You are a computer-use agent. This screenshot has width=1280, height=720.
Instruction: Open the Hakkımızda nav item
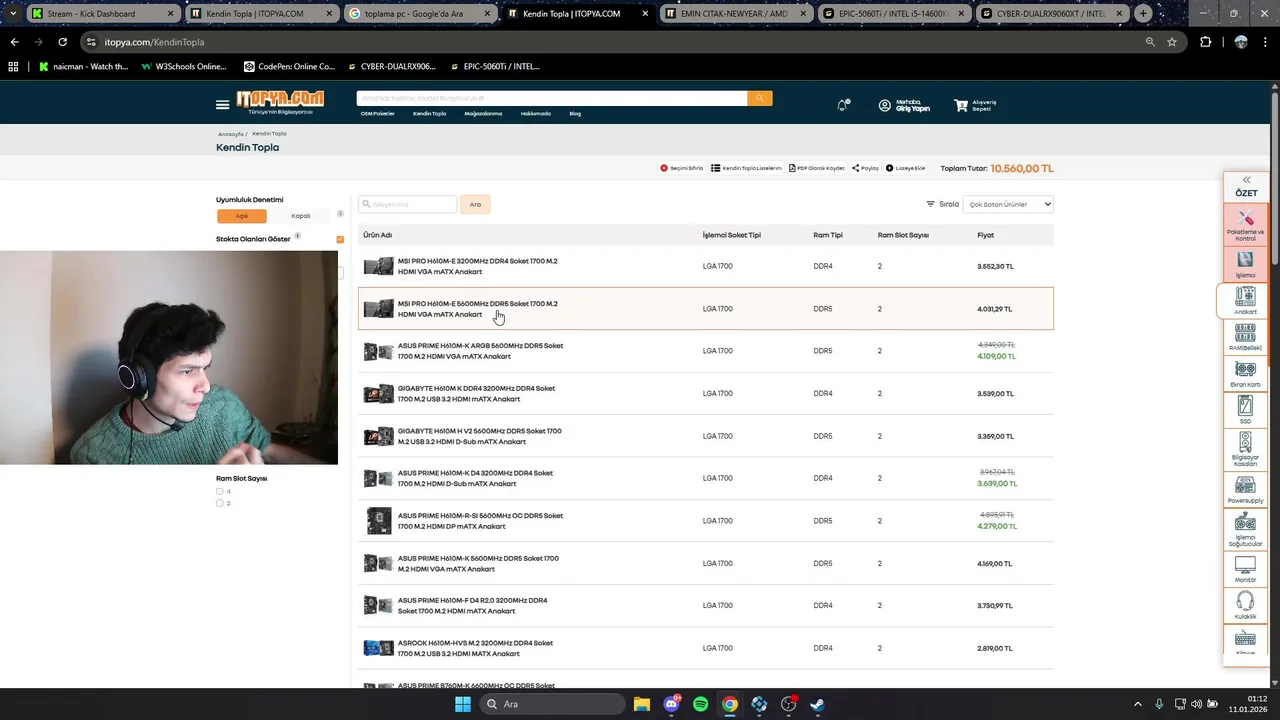click(536, 114)
